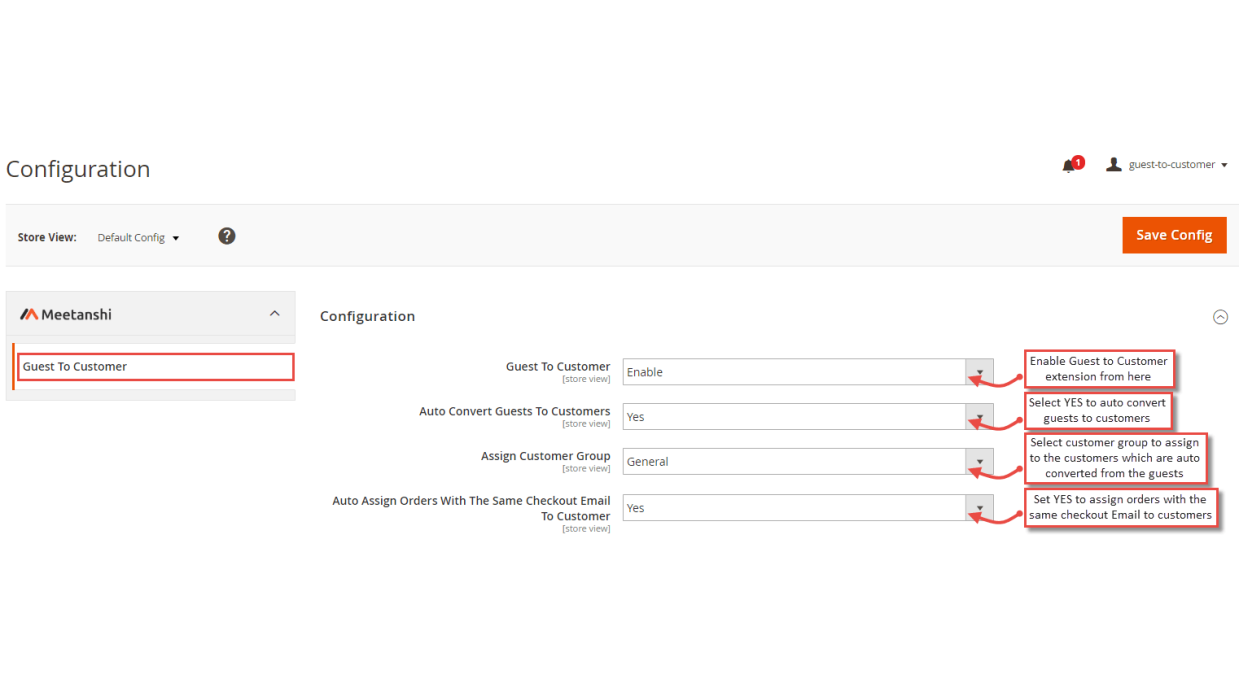Open the Guest To Customer Enable dropdown
This screenshot has height=690, width=1239.
(808, 372)
